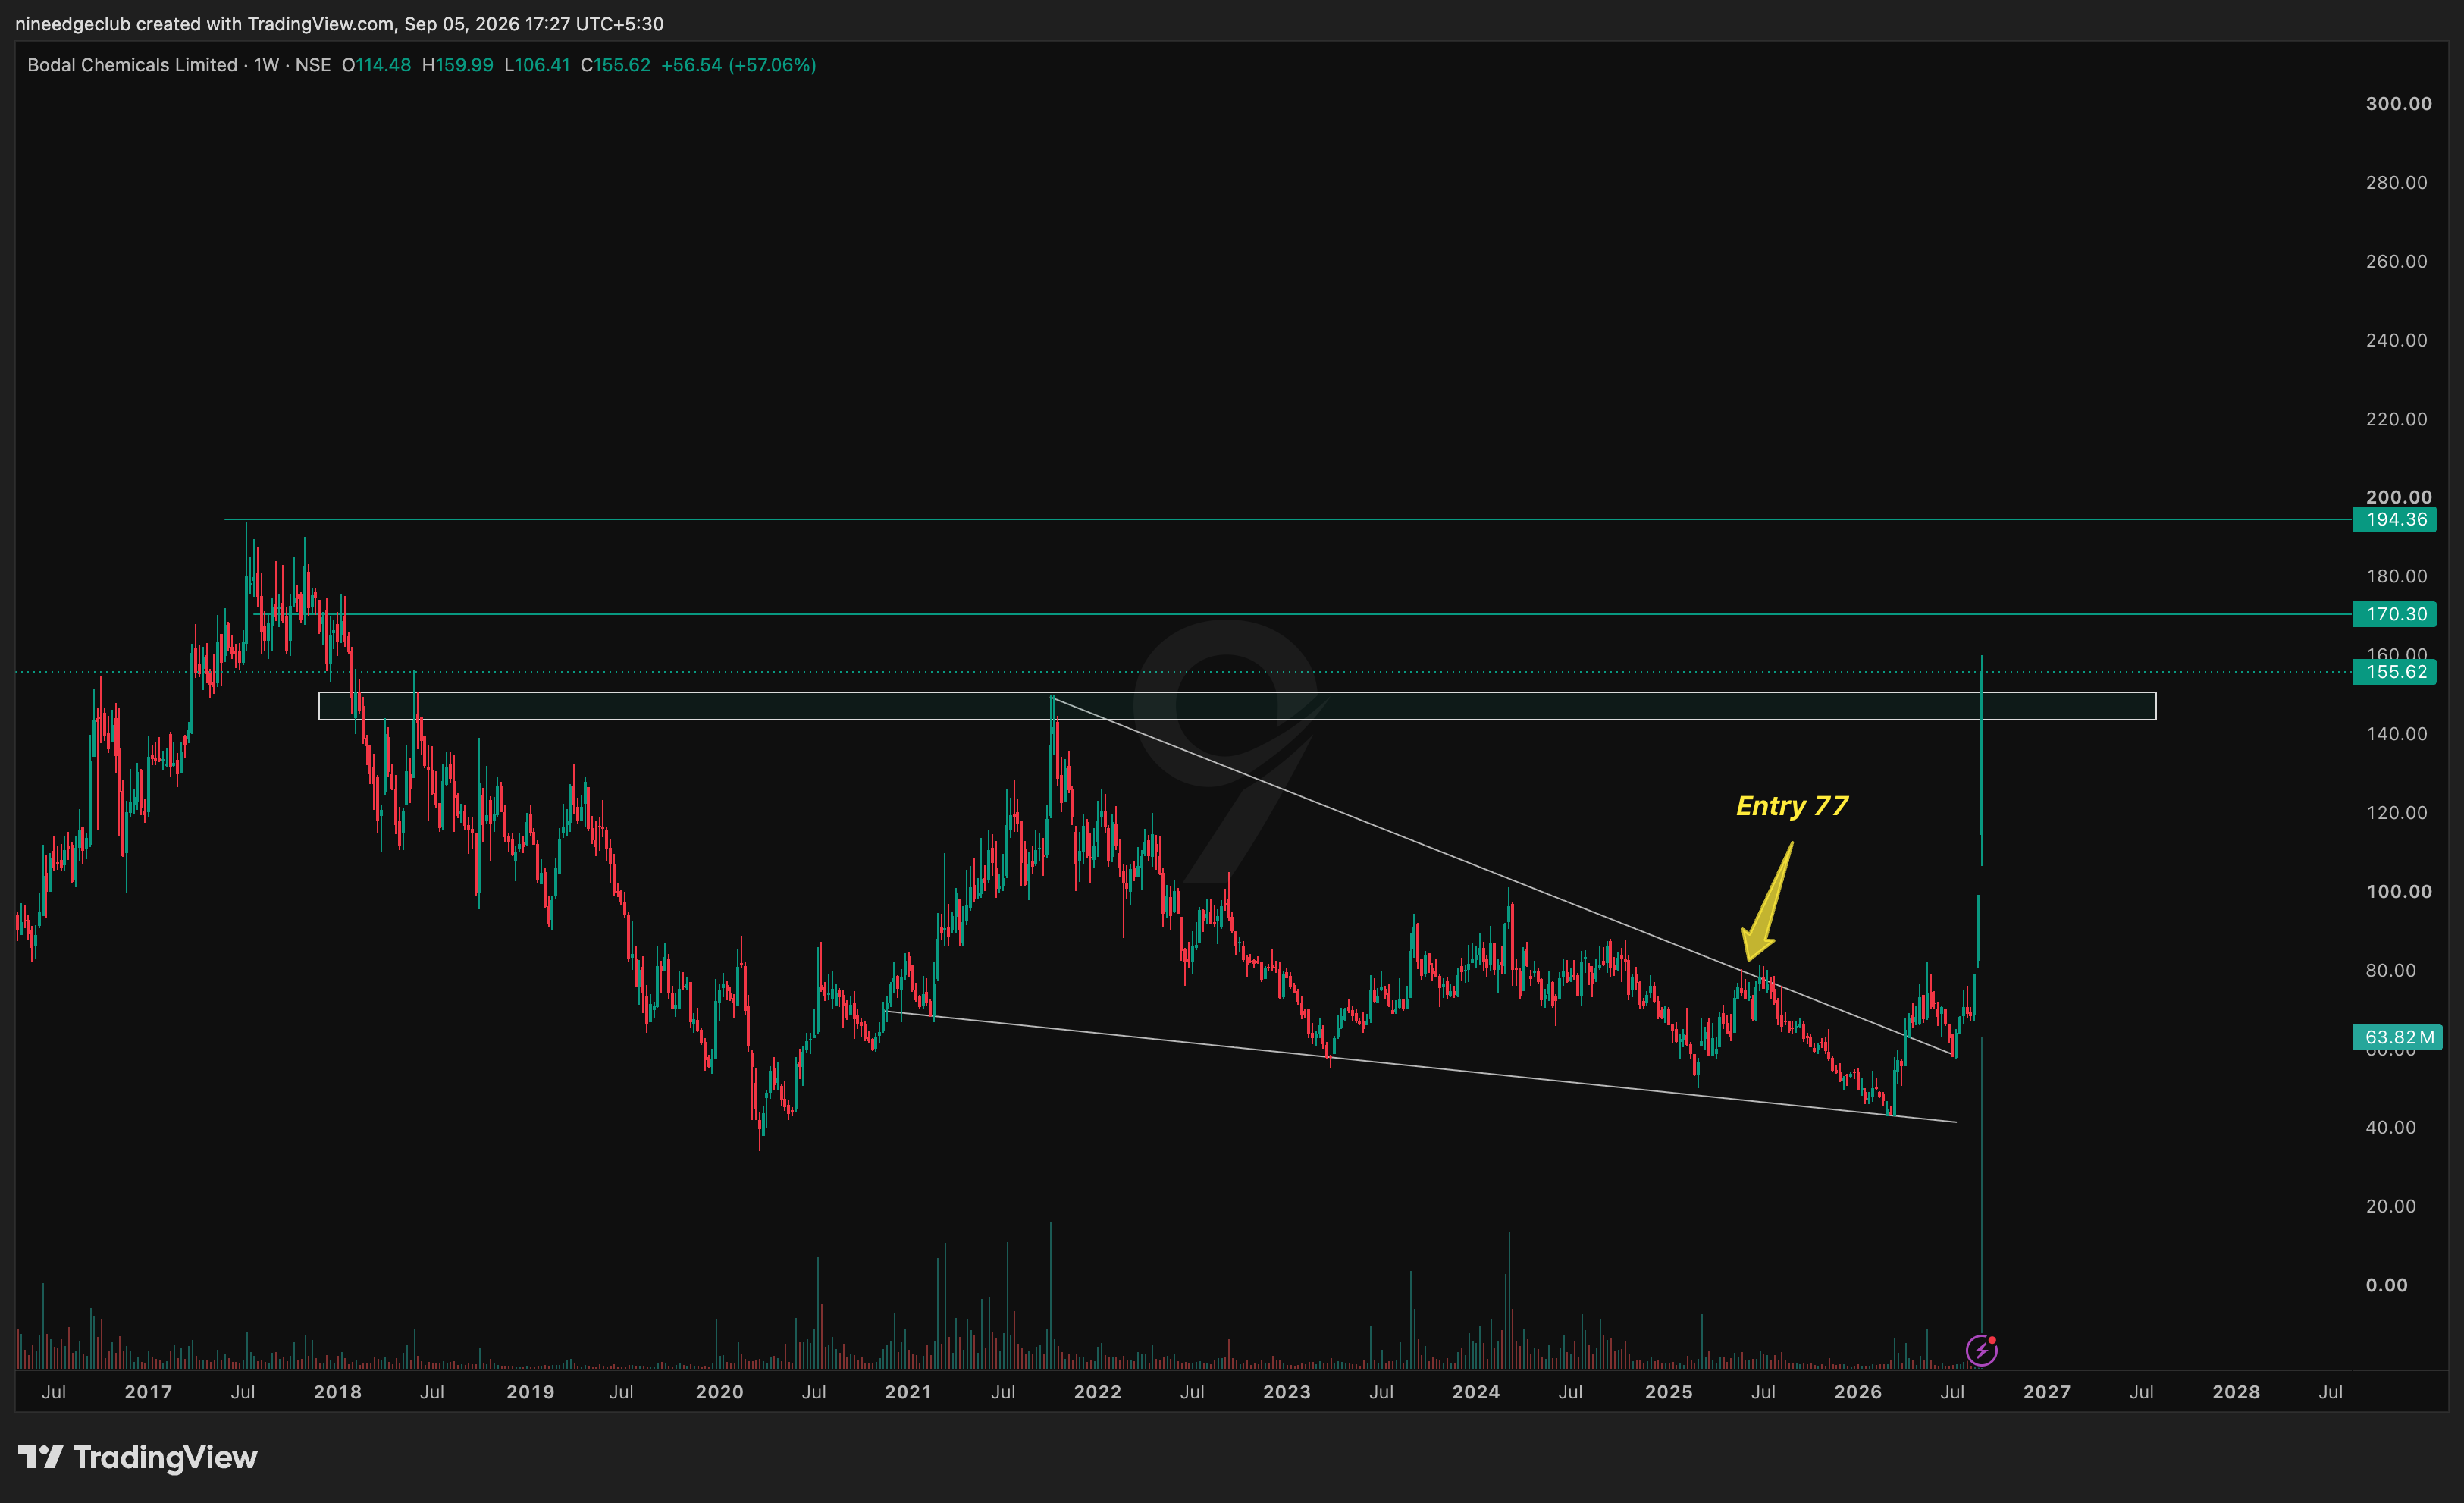Image resolution: width=2464 pixels, height=1503 pixels.
Task: Click the high value H159.99
Action: pos(457,65)
